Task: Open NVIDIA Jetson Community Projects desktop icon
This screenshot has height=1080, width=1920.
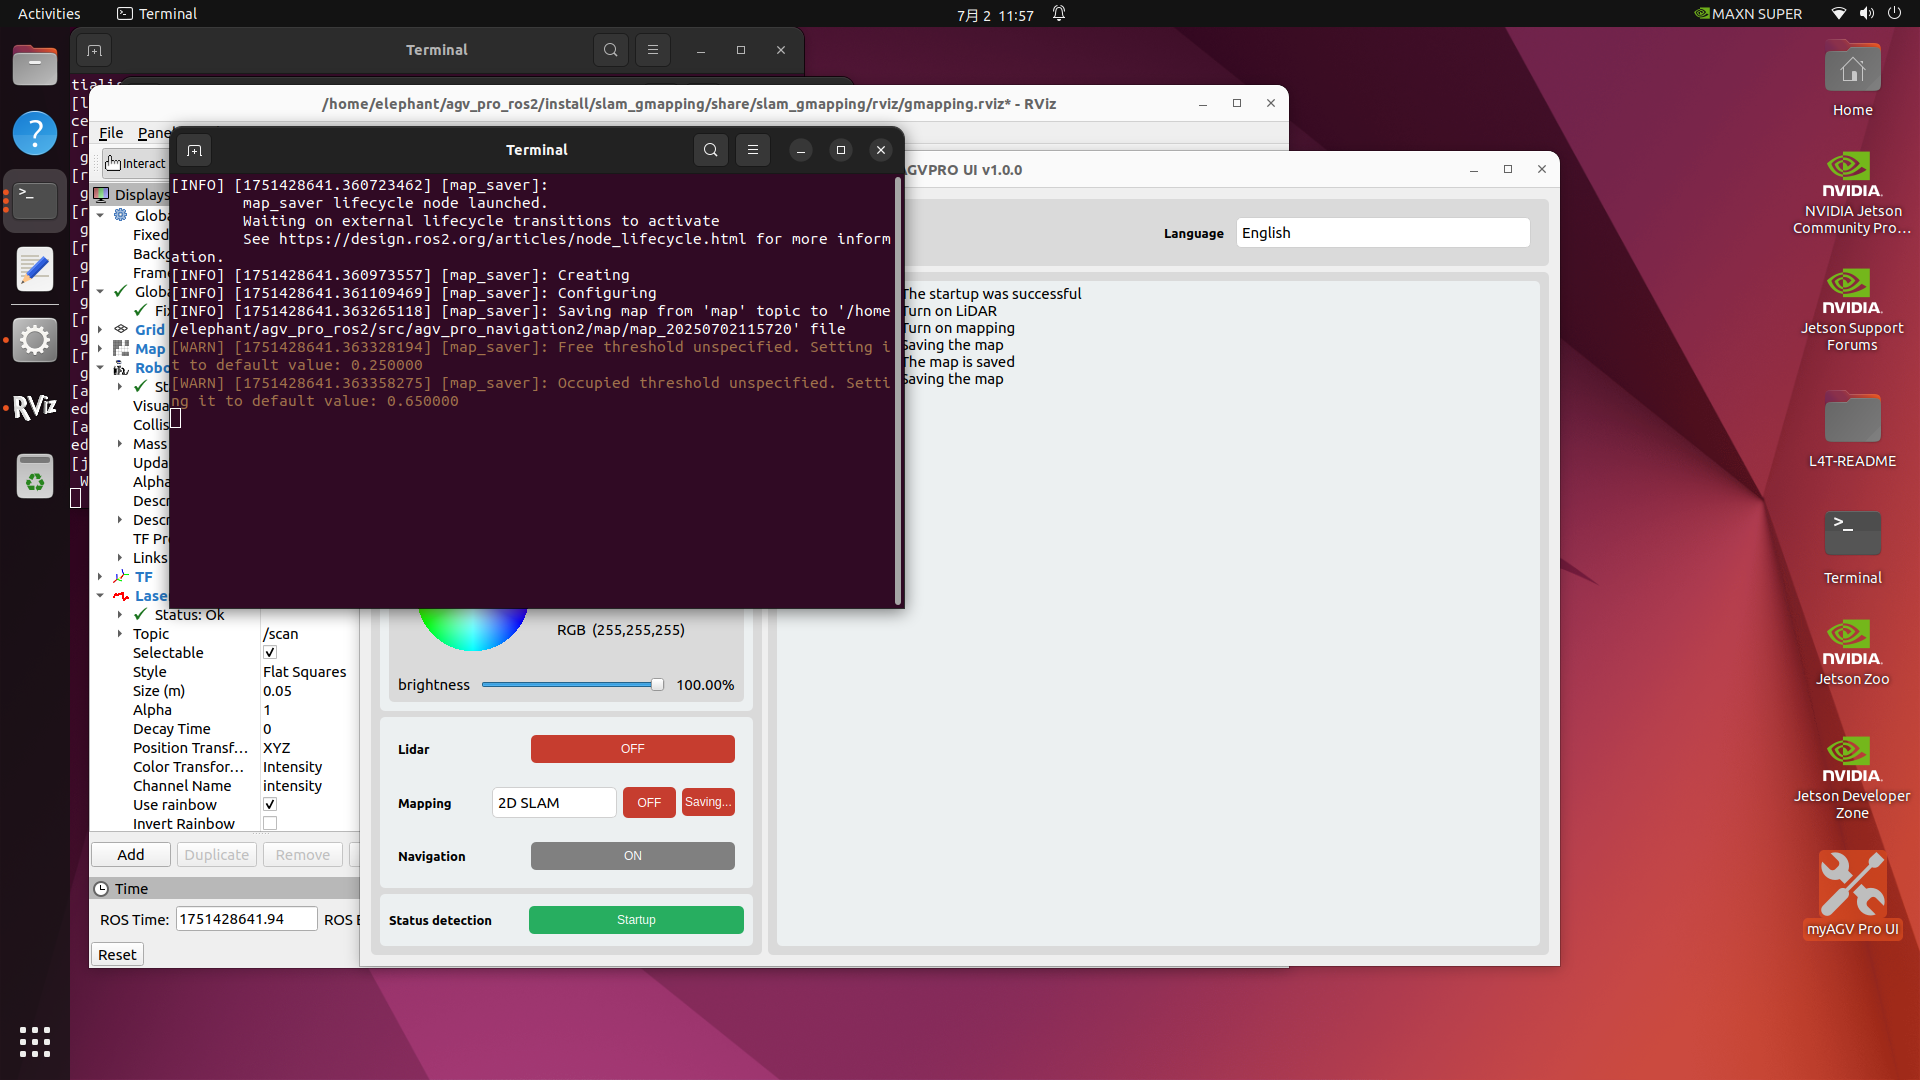Action: [1852, 194]
